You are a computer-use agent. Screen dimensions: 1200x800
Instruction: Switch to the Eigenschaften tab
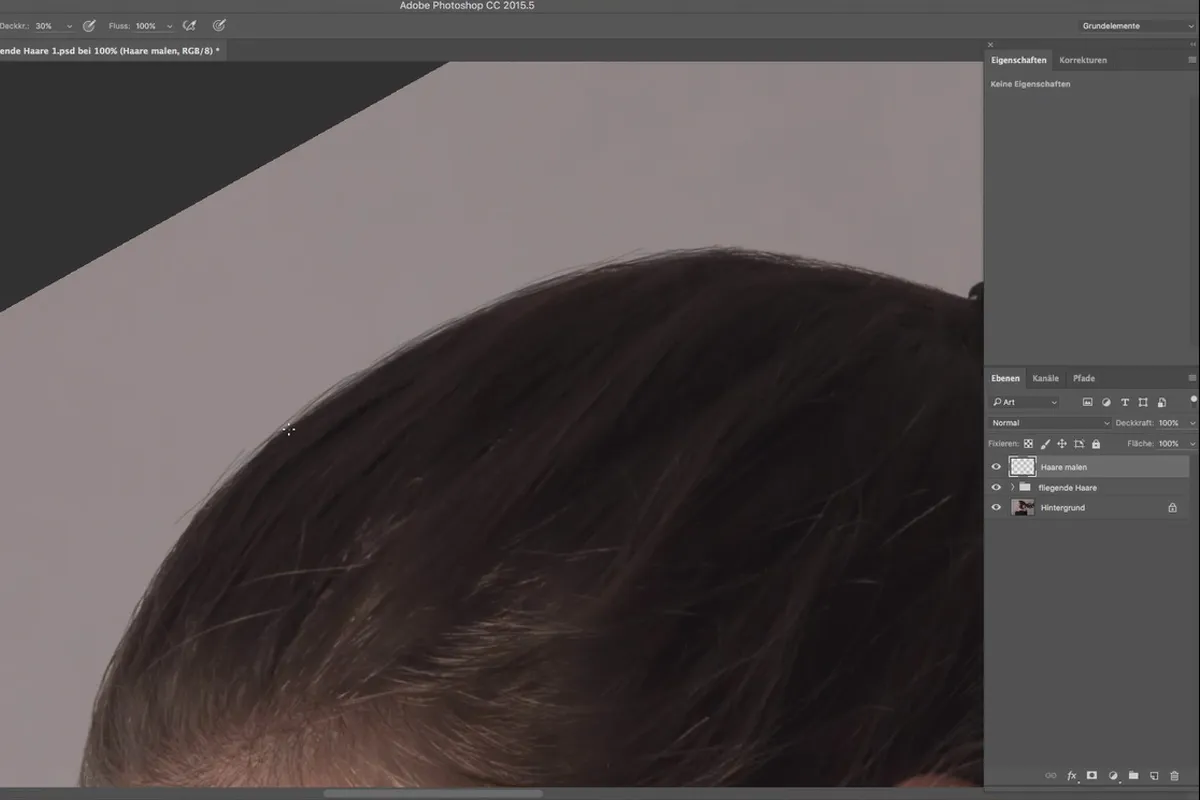click(x=1018, y=60)
